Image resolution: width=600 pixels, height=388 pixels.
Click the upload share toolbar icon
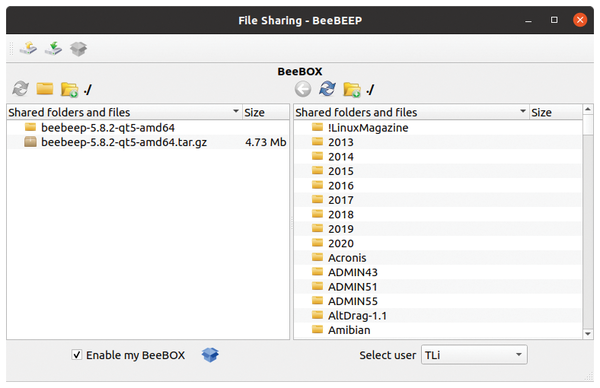coord(28,49)
